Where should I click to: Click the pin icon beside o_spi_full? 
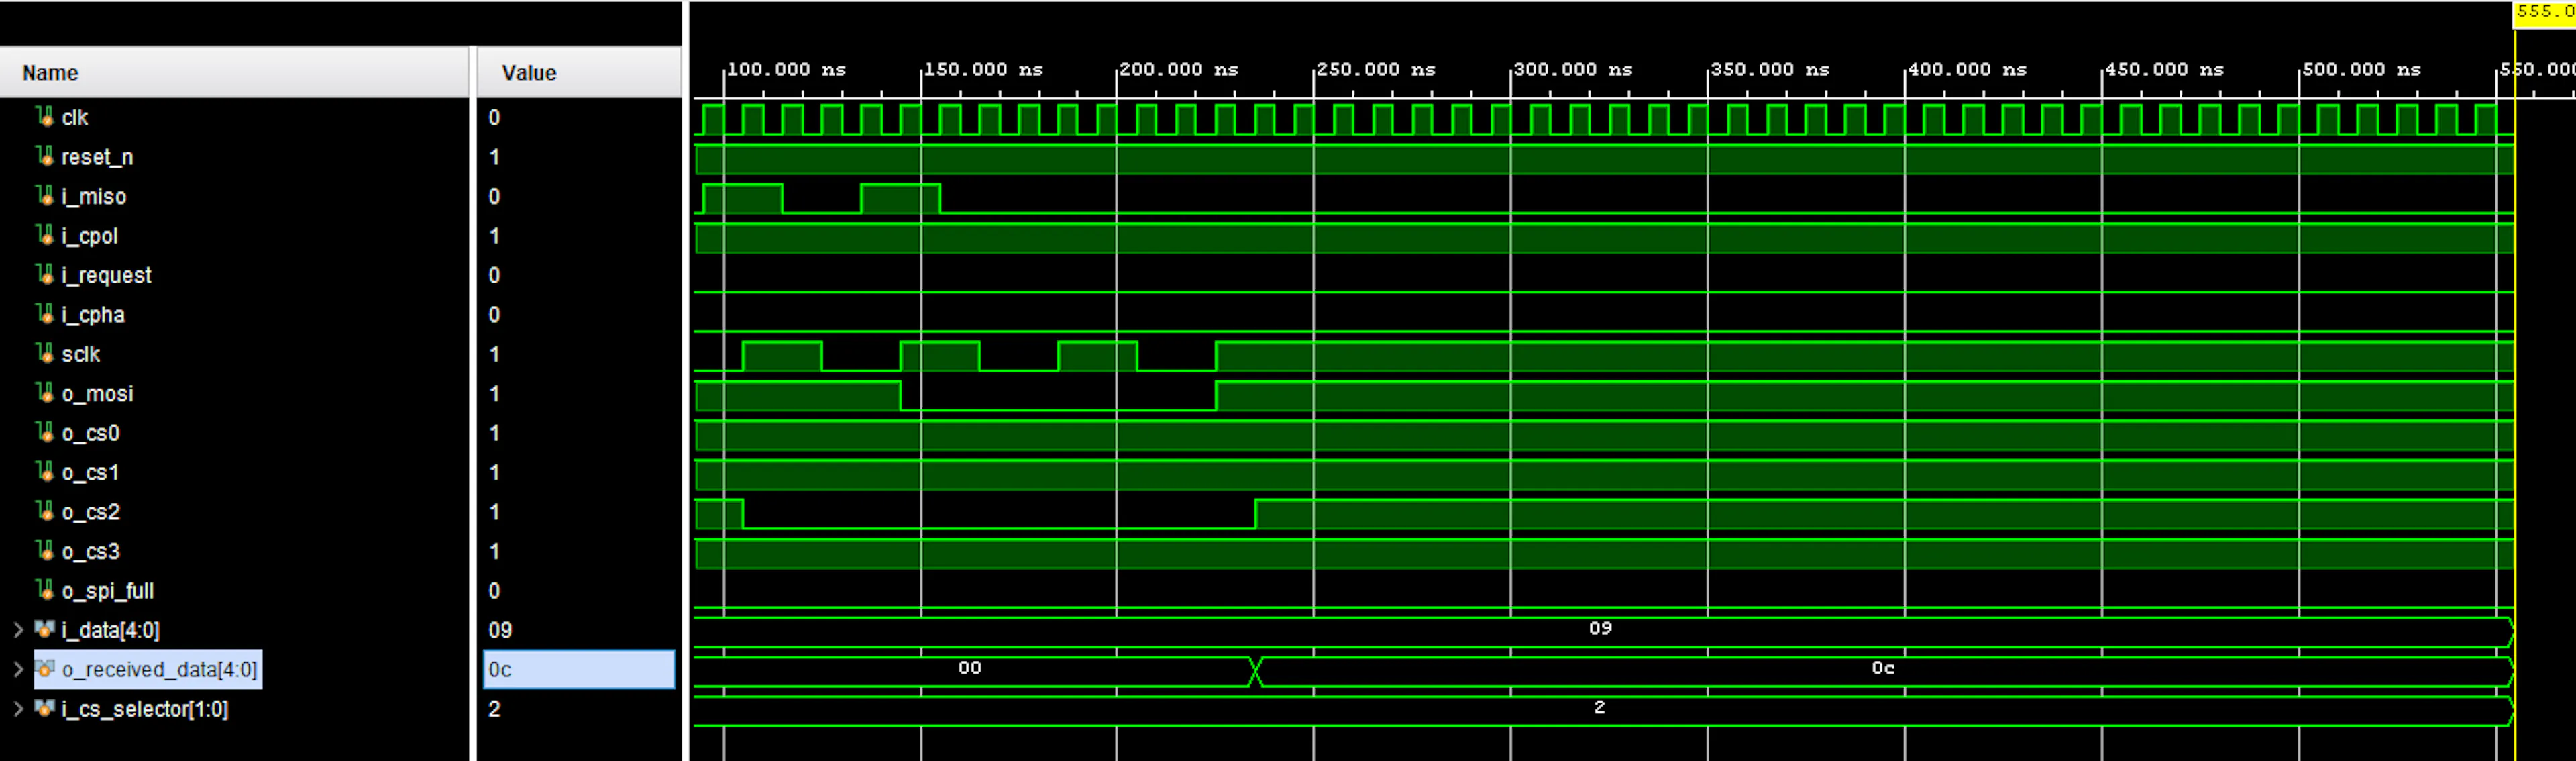tap(47, 591)
